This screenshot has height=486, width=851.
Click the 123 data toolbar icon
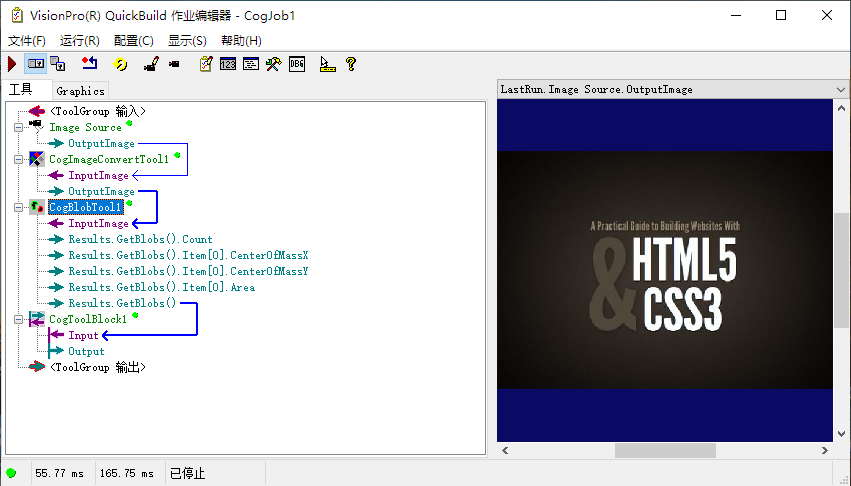pyautogui.click(x=228, y=64)
